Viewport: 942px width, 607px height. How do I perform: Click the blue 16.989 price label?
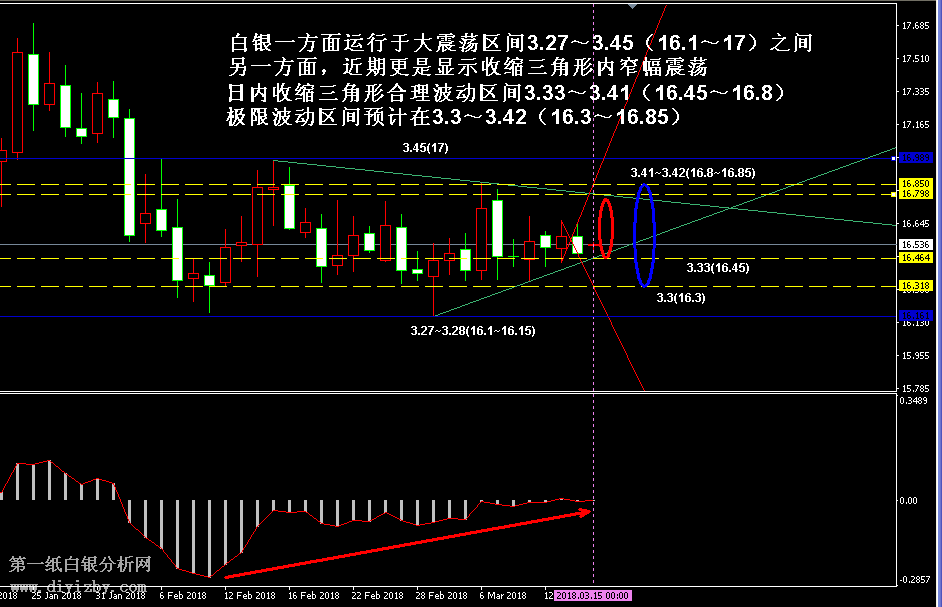point(915,158)
